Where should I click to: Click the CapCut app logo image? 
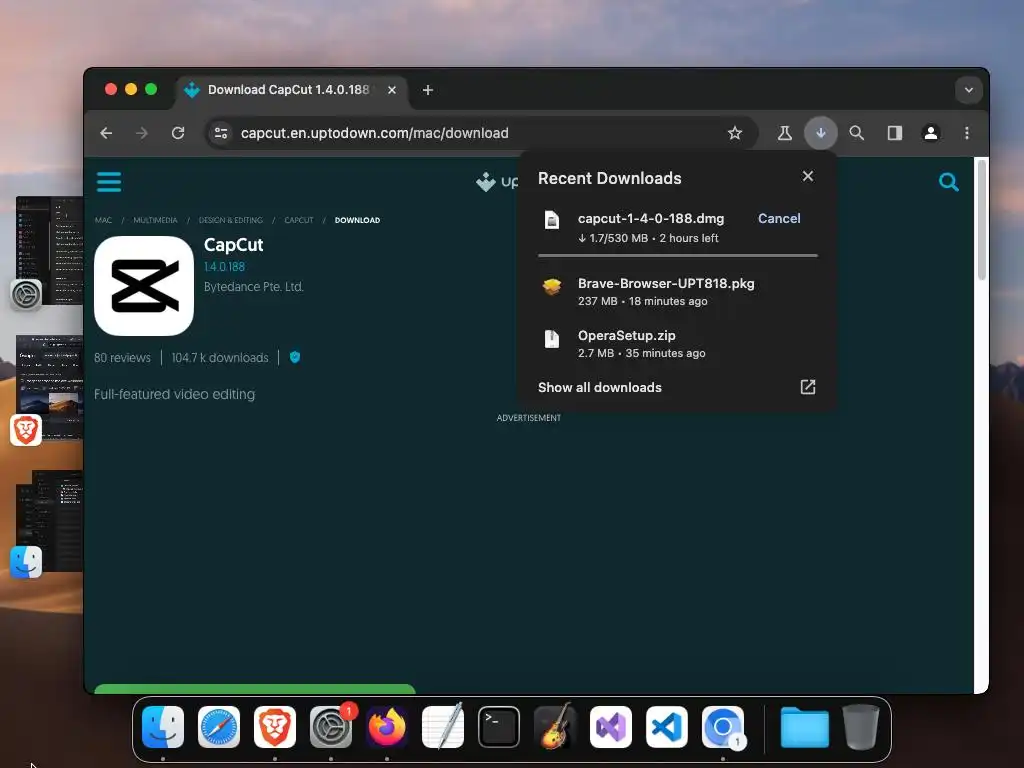click(x=144, y=286)
